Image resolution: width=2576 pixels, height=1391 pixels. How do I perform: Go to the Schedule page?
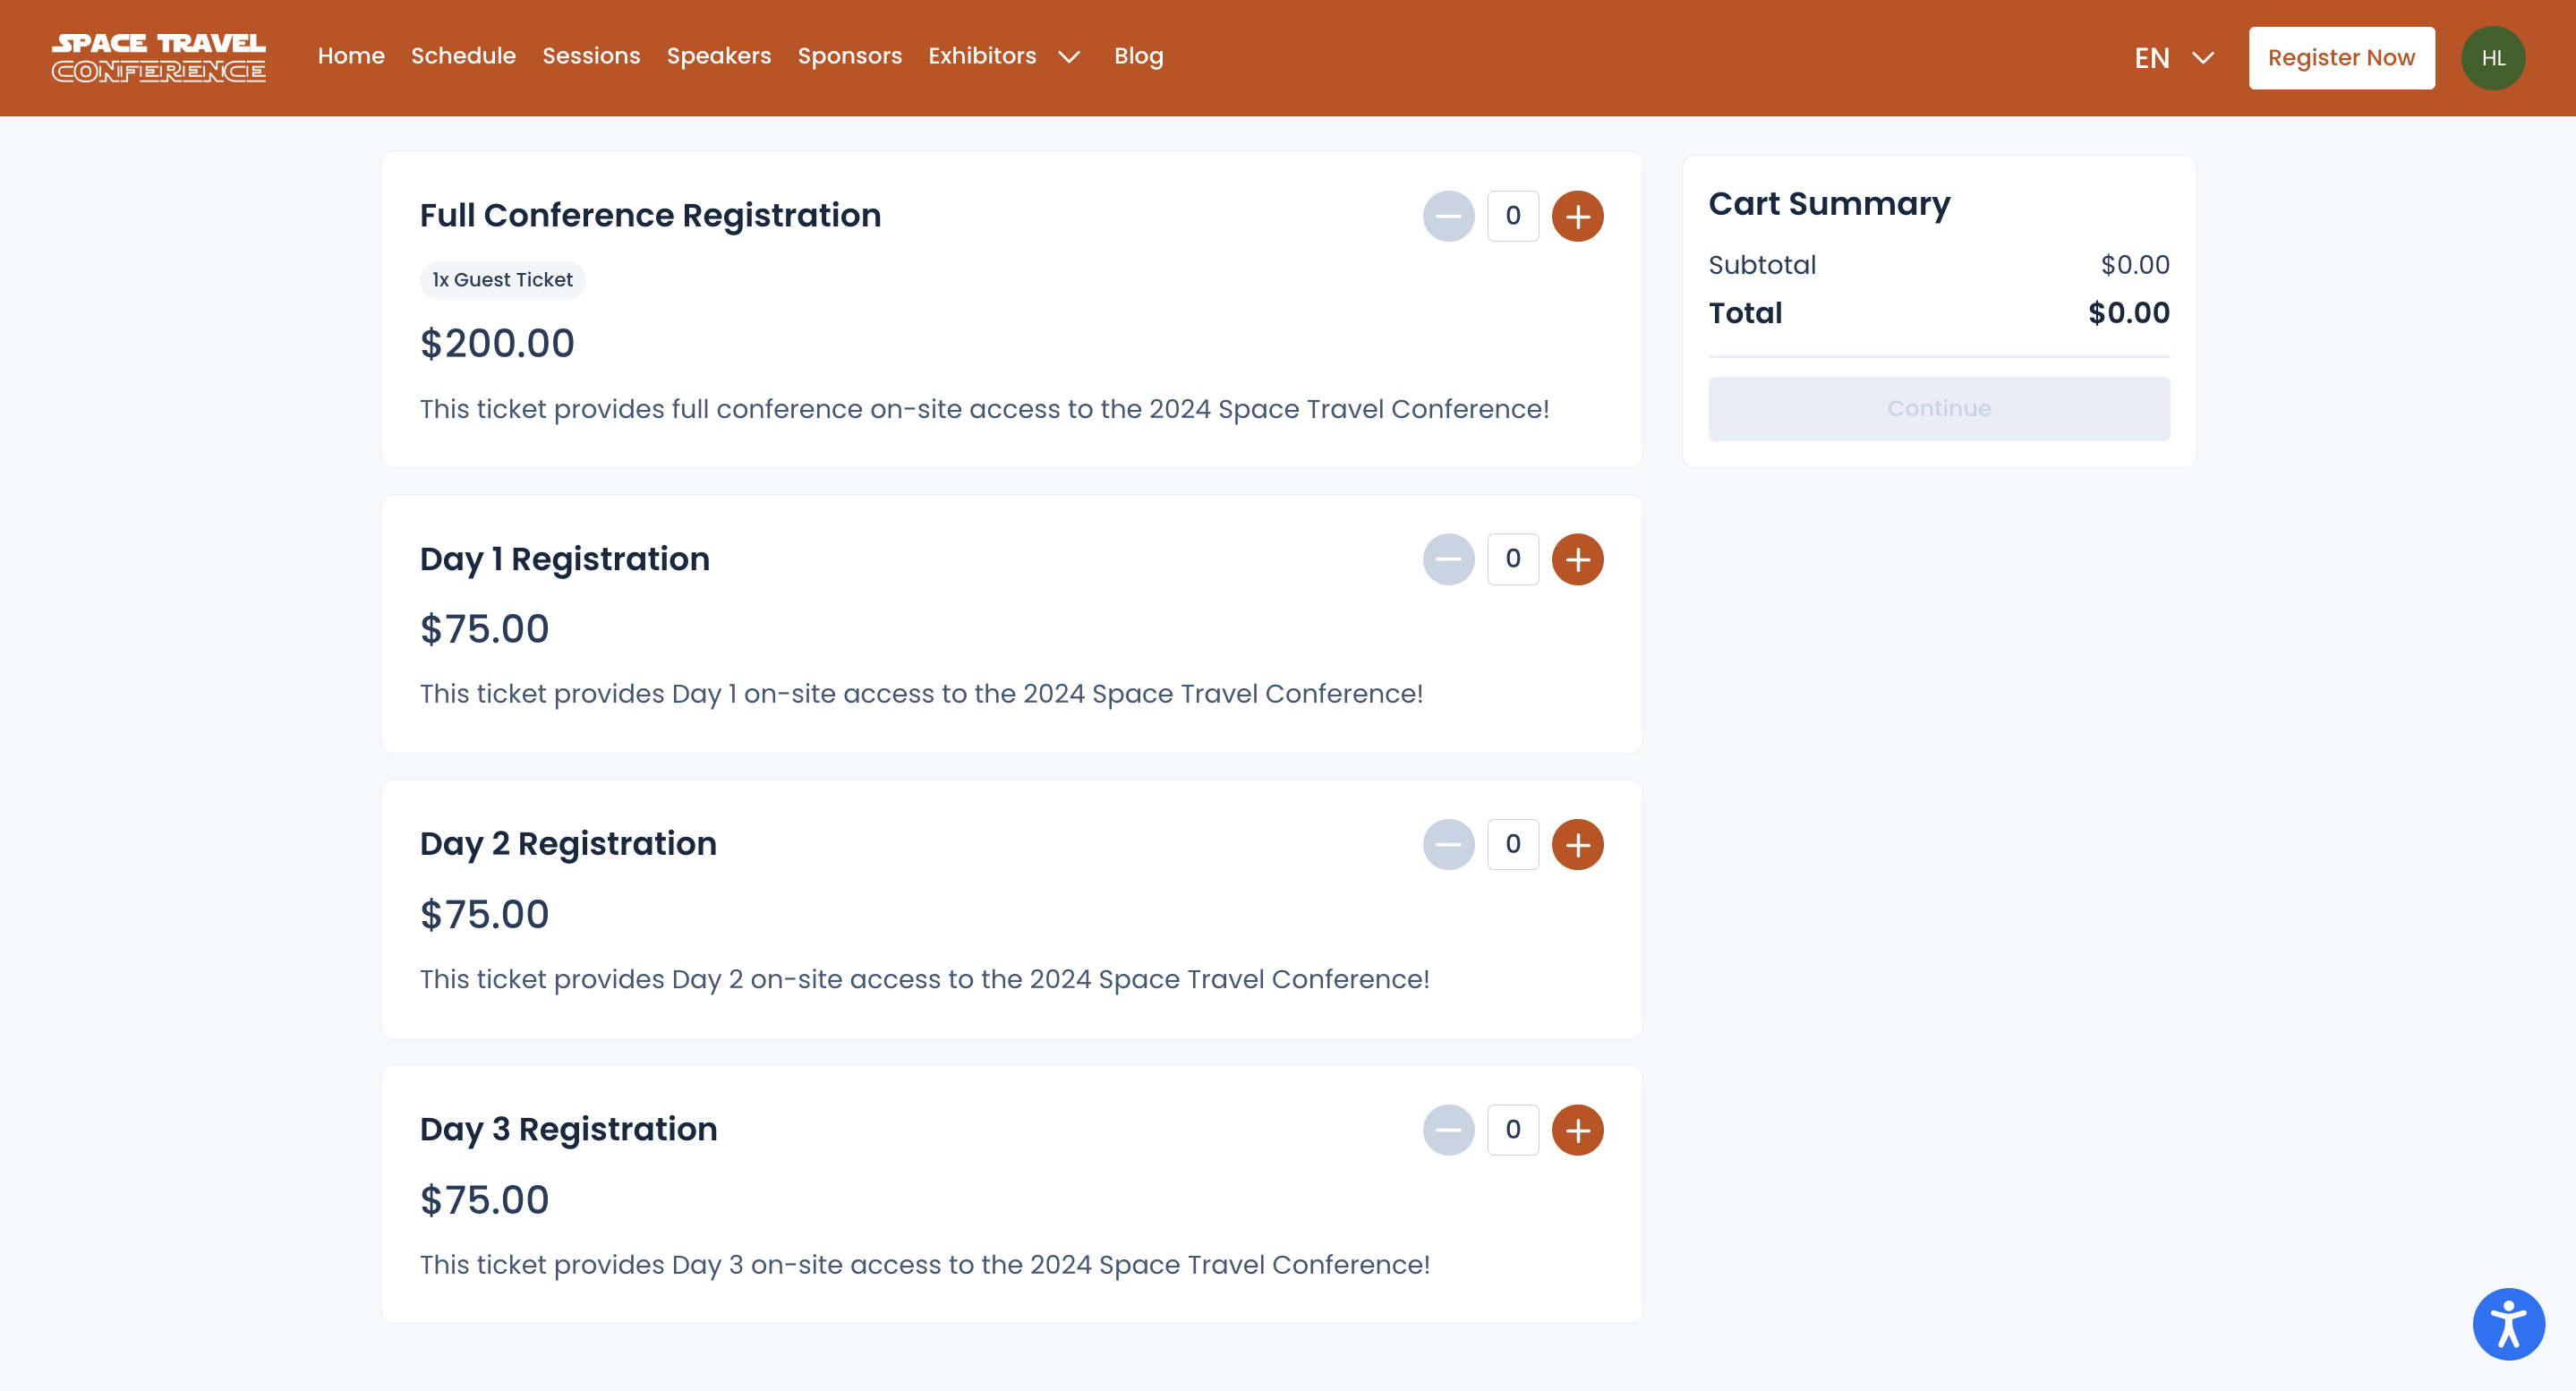(463, 56)
